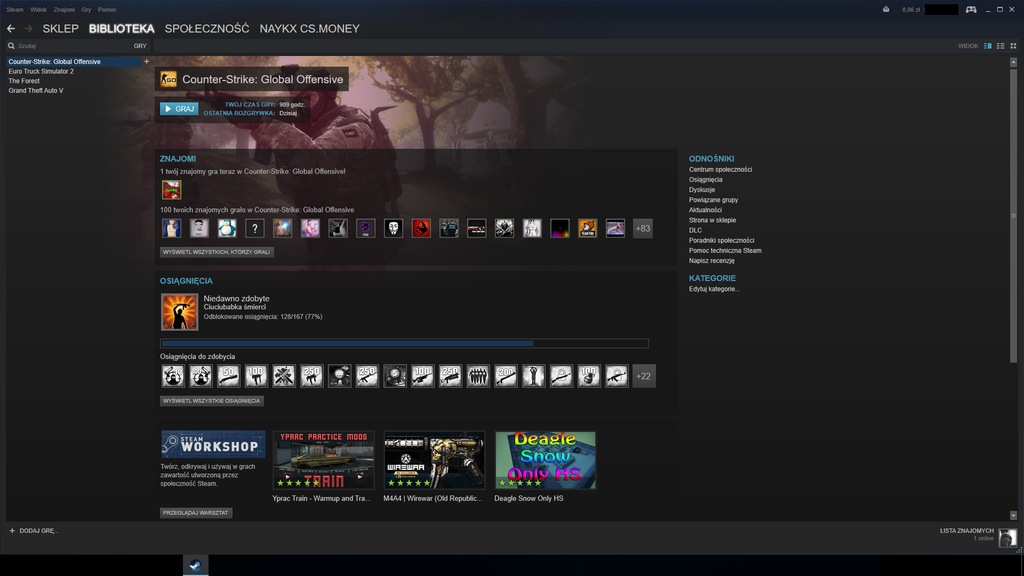Open the question mark friend avatar
Screen dimensions: 1024x576
255,228
